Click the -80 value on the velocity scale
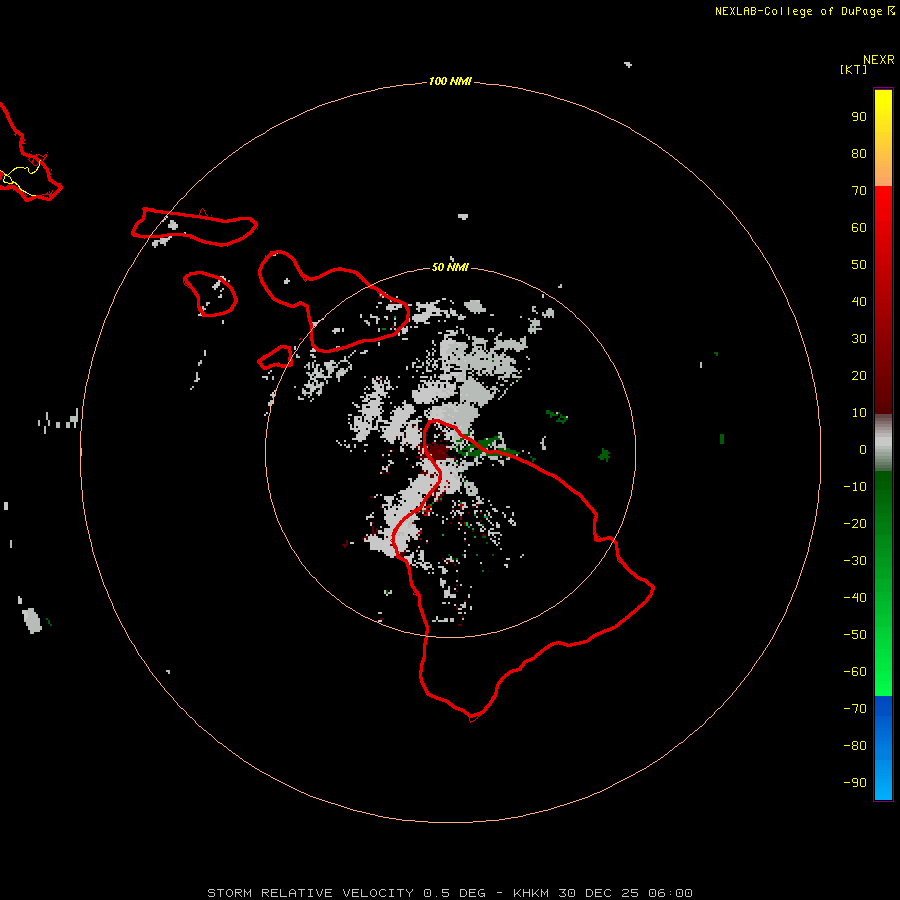The height and width of the screenshot is (900, 900). tap(855, 746)
